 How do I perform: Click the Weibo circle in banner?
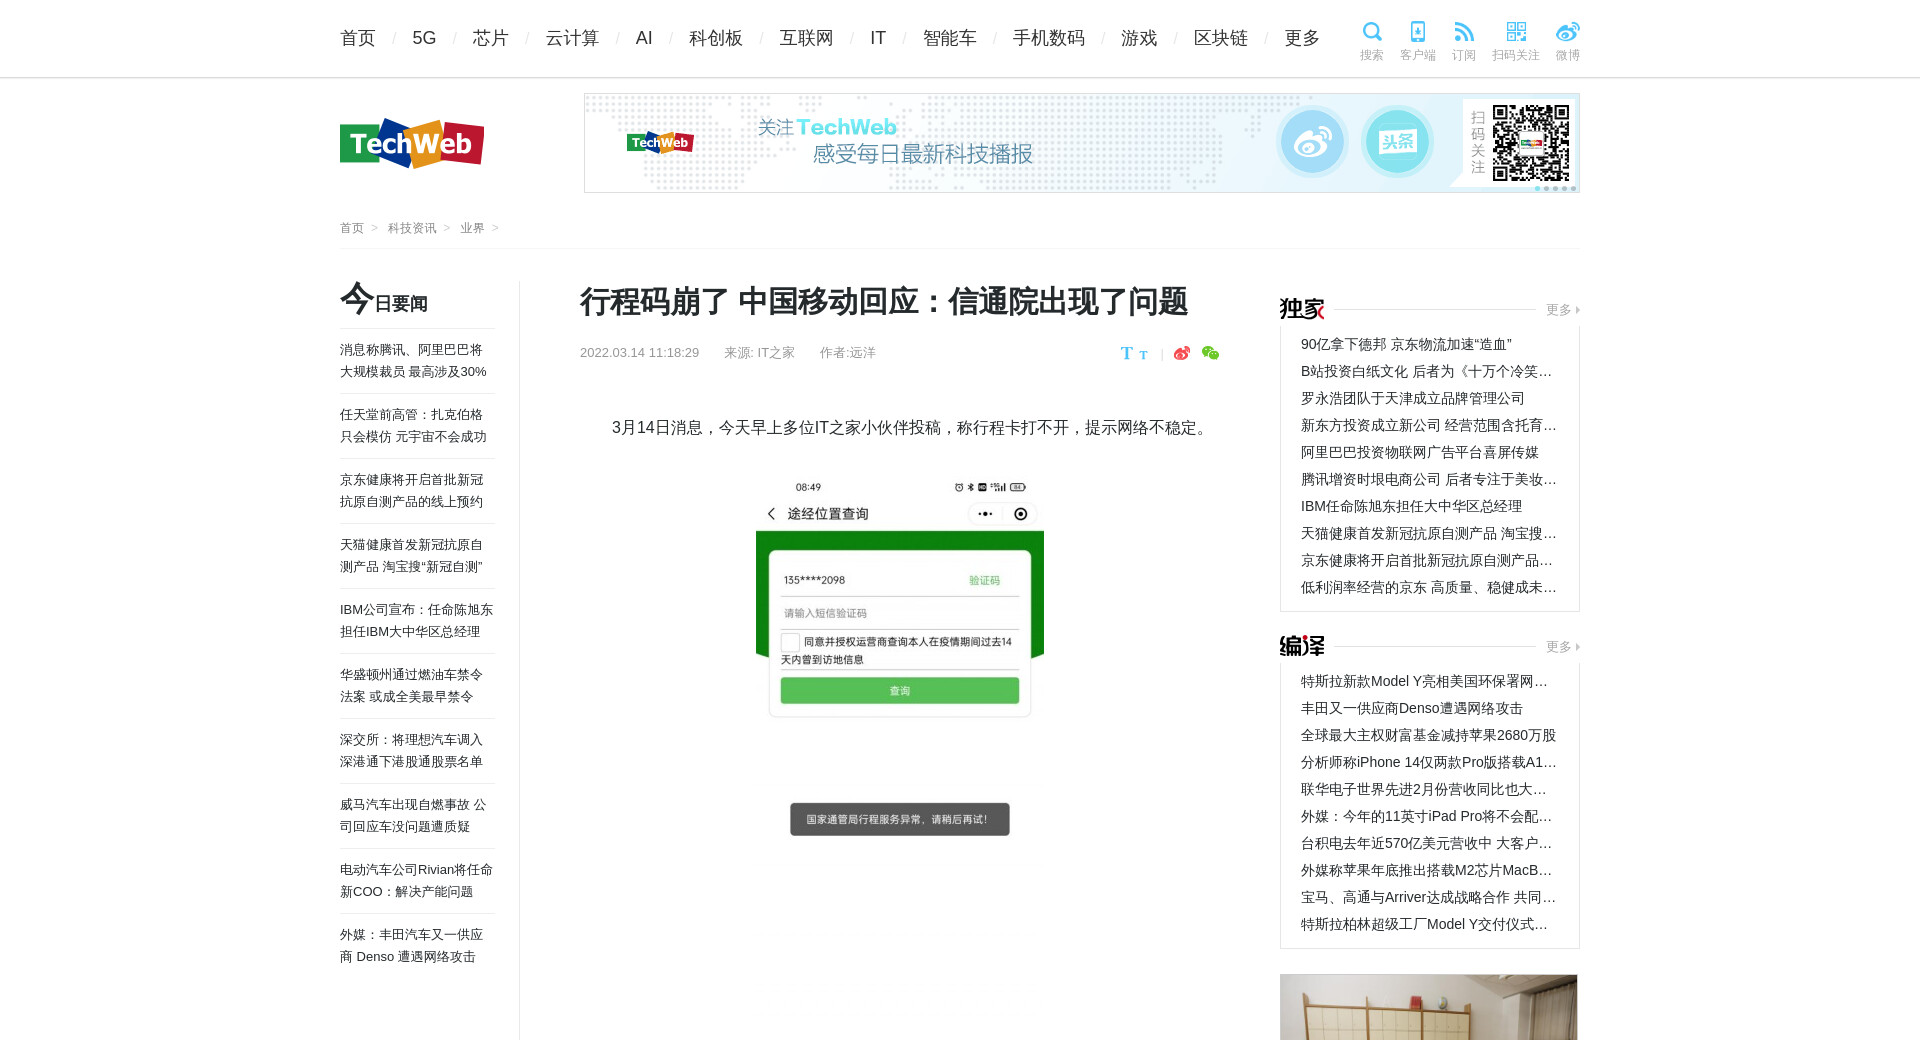coord(1312,142)
